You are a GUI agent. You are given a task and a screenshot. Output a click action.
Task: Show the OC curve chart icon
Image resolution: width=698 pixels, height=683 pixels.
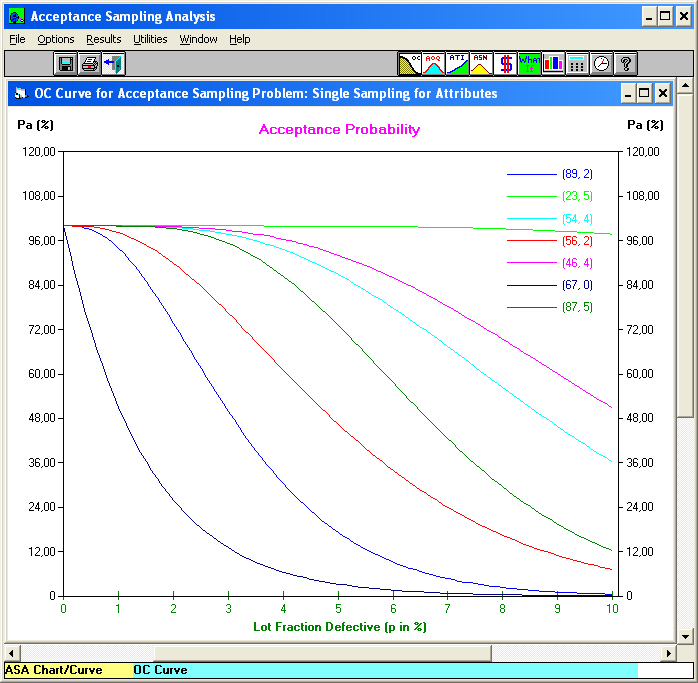410,64
